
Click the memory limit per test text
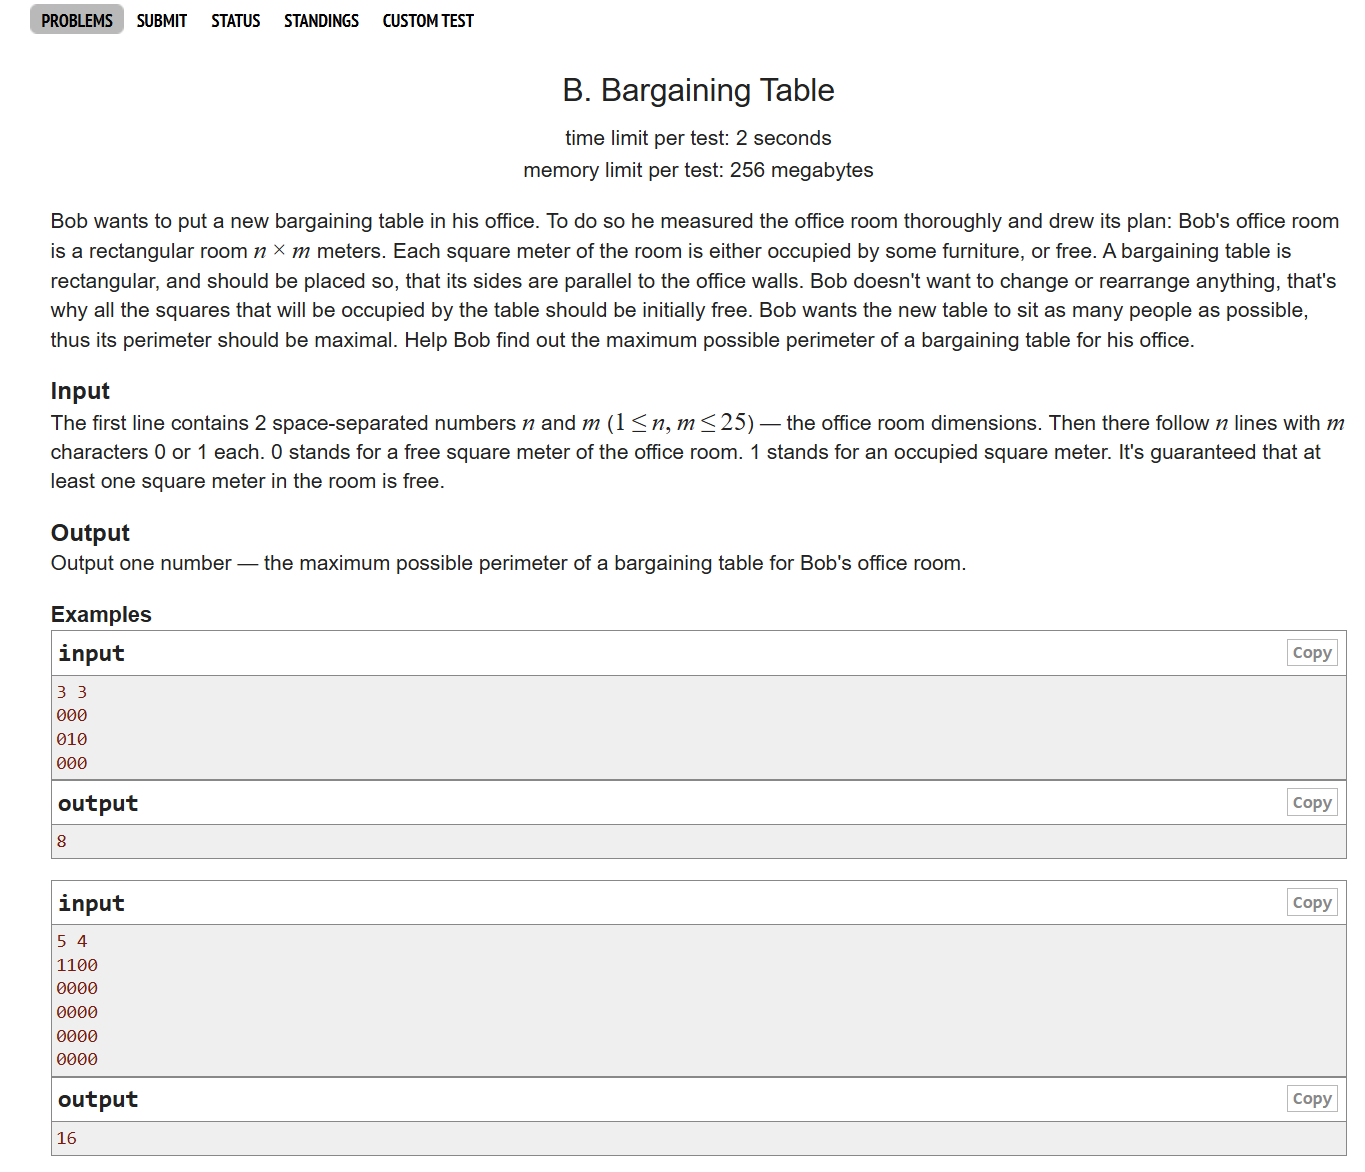(x=698, y=170)
